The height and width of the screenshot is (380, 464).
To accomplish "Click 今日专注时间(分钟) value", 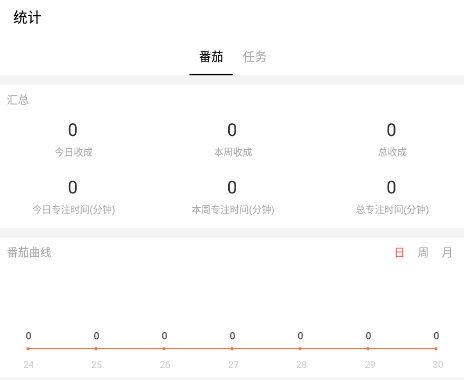I will click(73, 187).
